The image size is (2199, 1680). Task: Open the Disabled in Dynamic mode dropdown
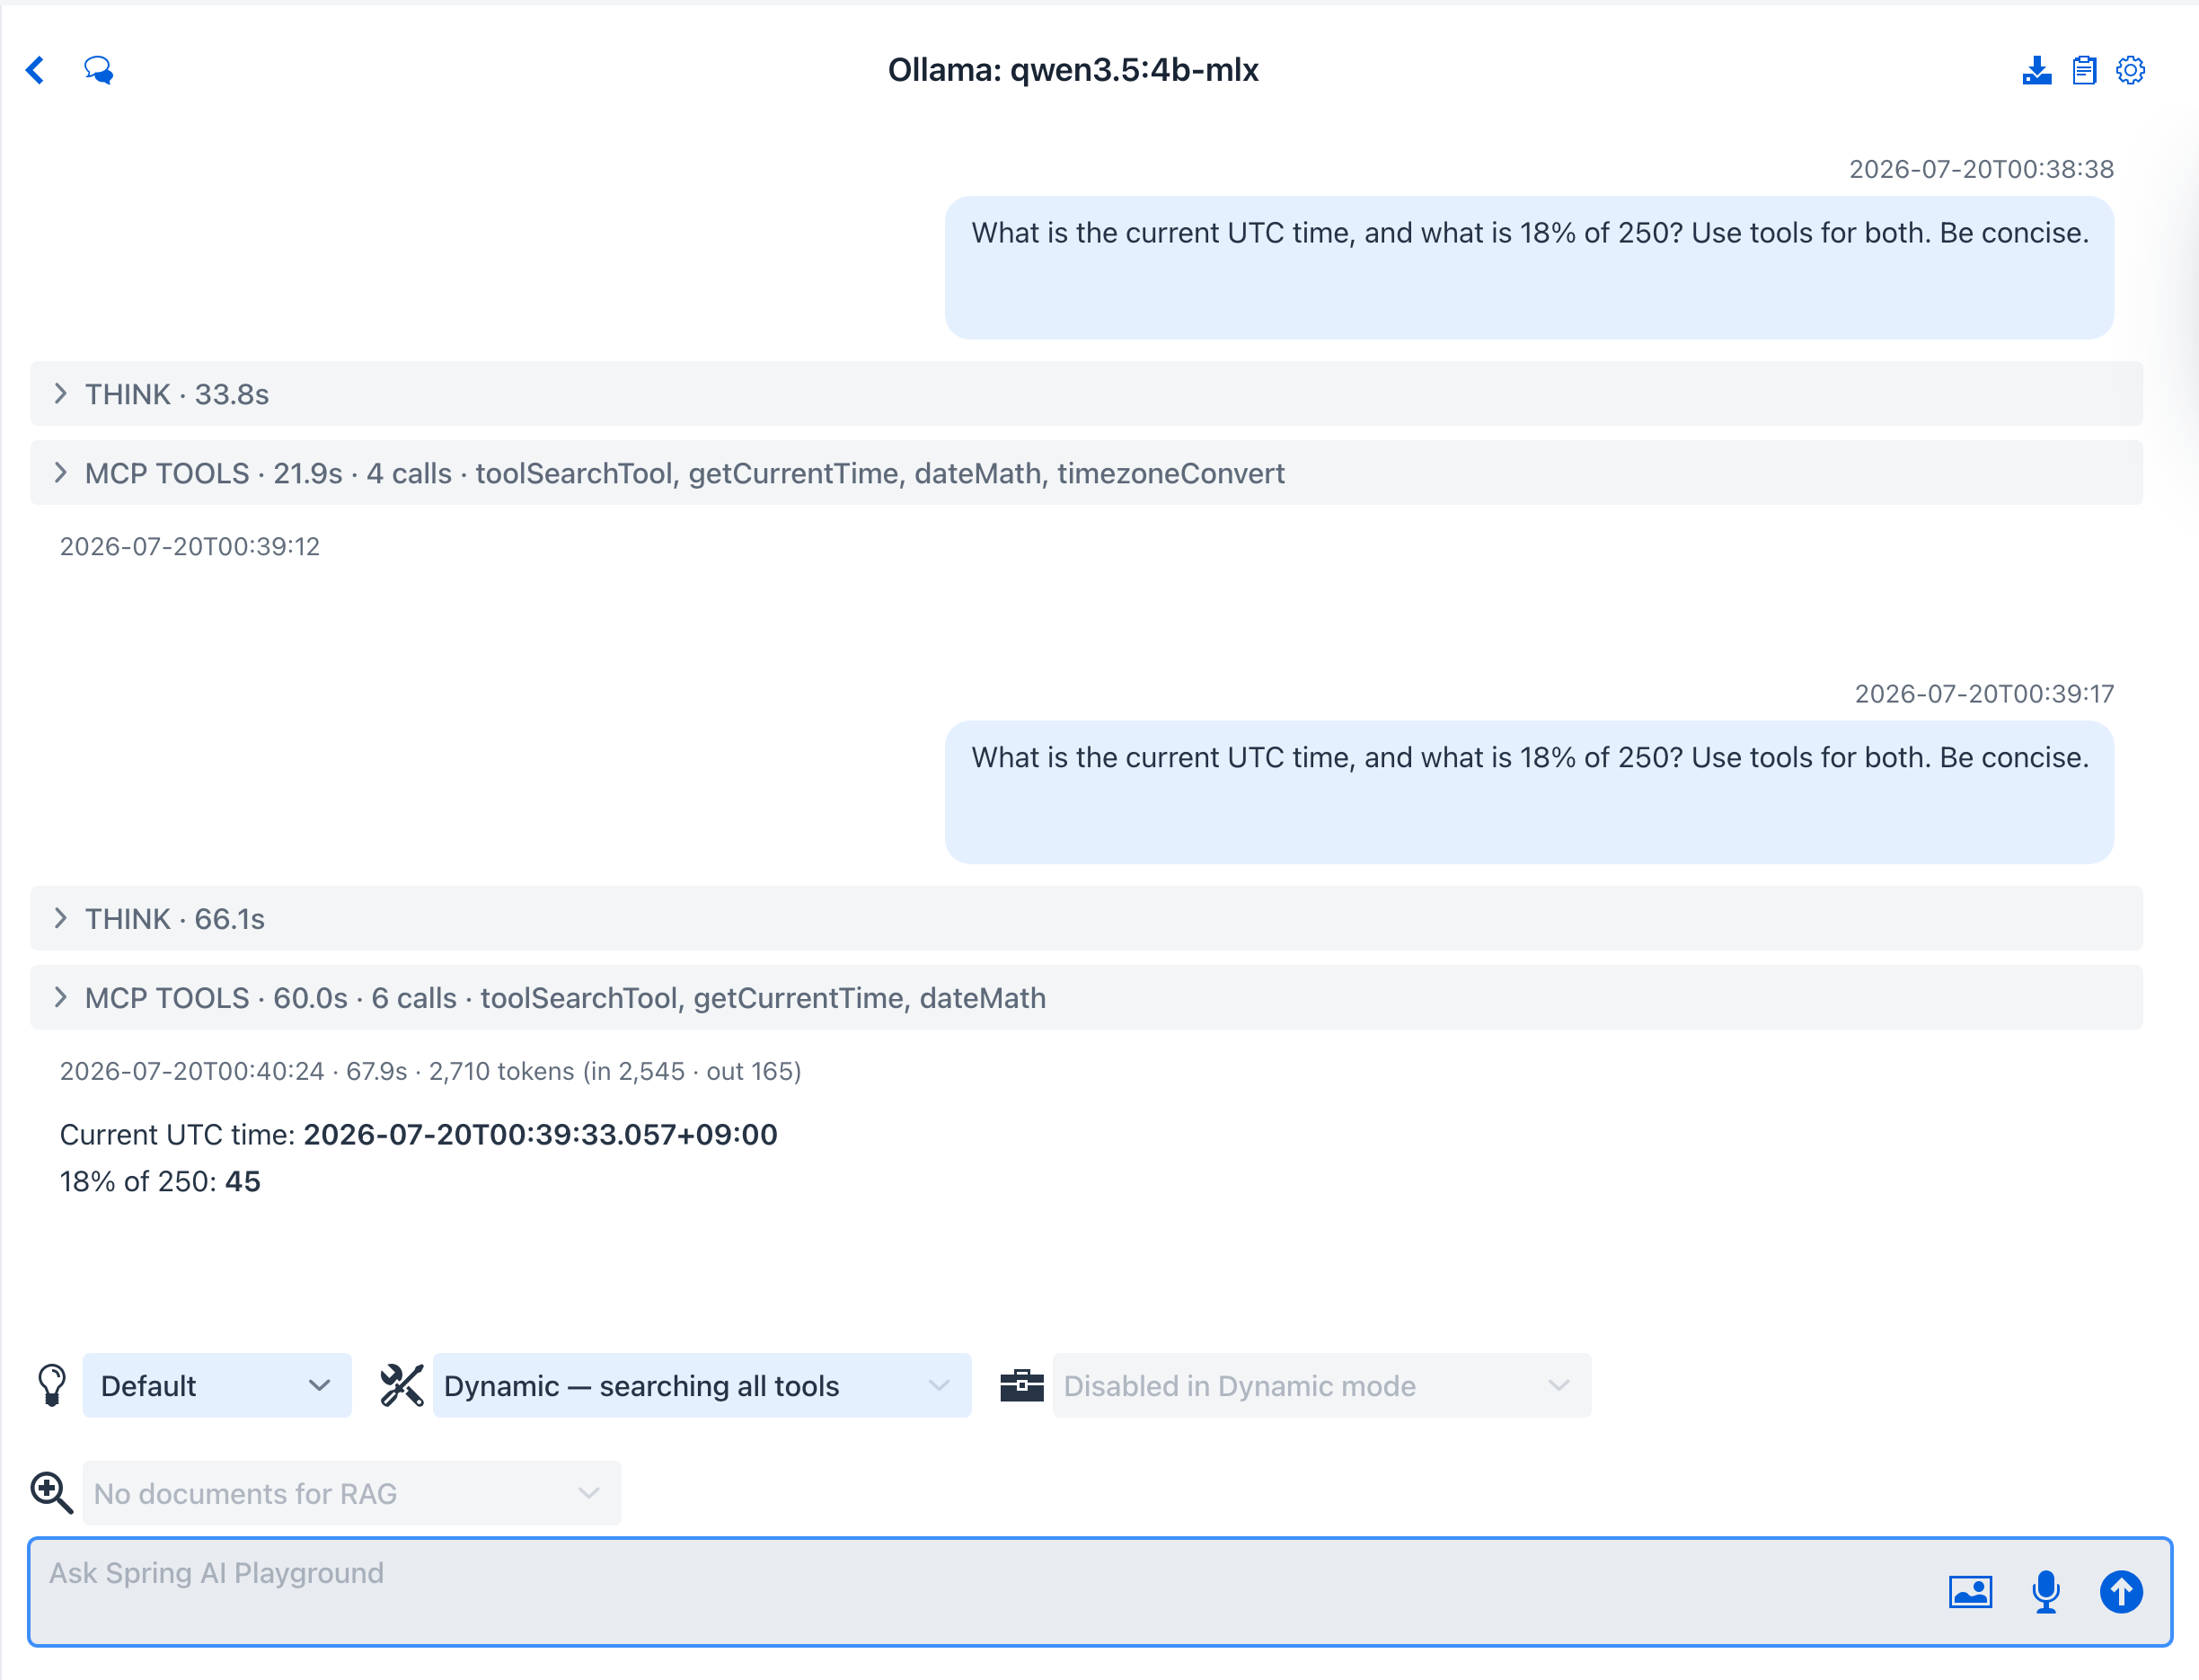(1322, 1385)
